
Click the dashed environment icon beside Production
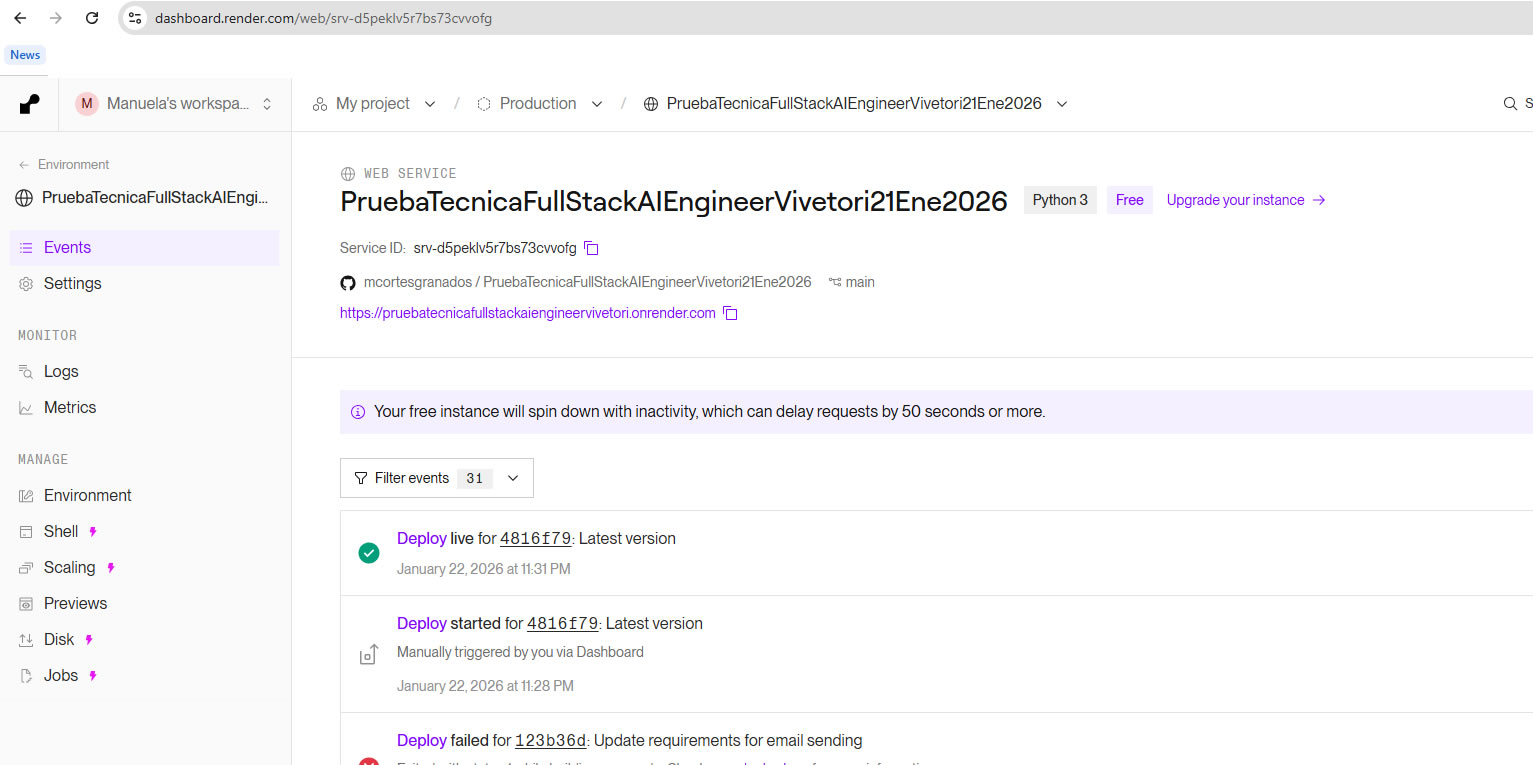(484, 104)
